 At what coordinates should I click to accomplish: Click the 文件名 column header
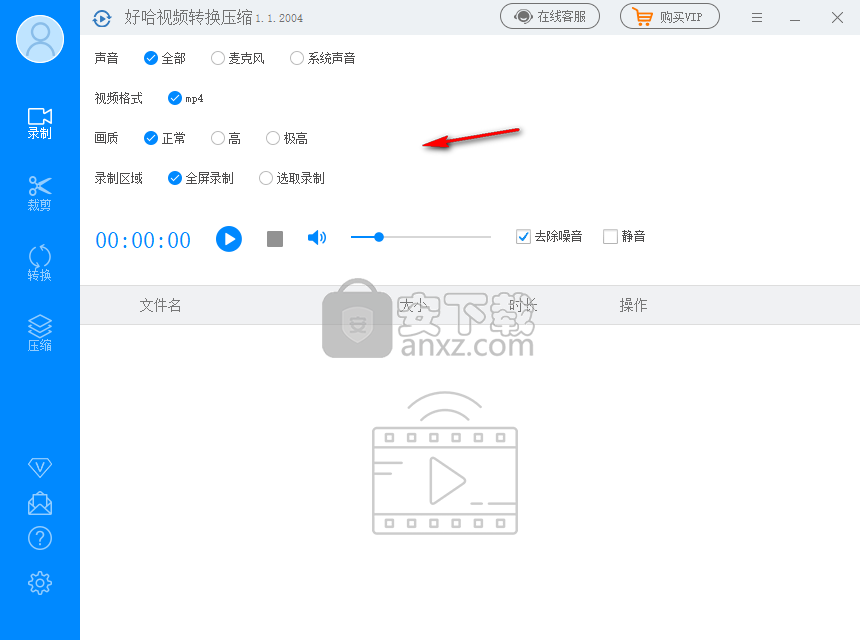pyautogui.click(x=160, y=305)
